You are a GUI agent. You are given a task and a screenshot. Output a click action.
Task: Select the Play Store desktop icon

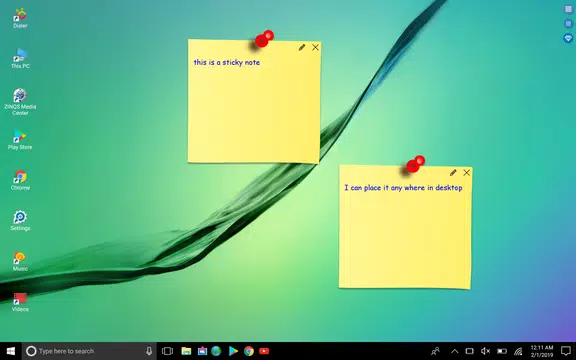[x=20, y=140]
